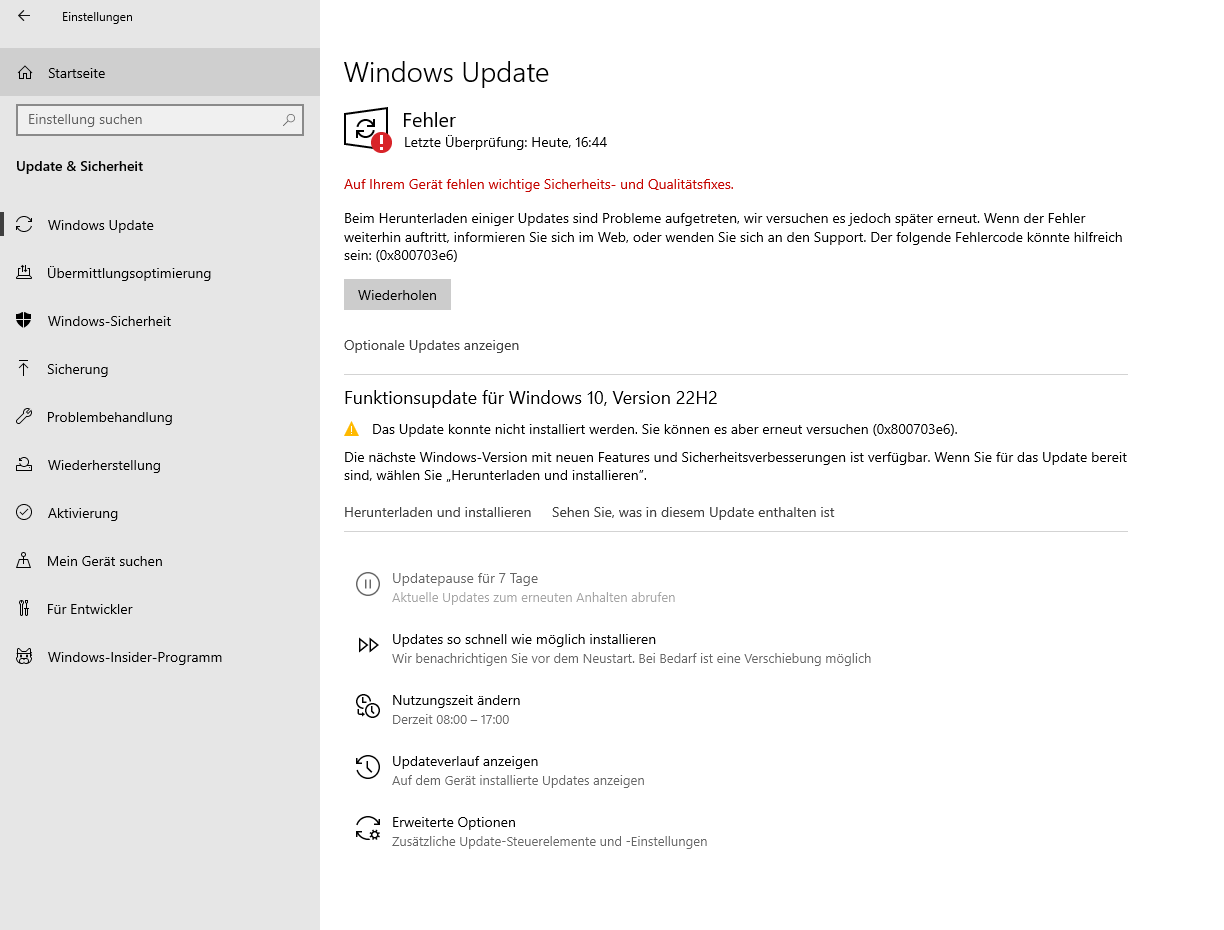The image size is (1224, 930).
Task: Click the back arrow icon in Einstellungen
Action: tap(24, 16)
